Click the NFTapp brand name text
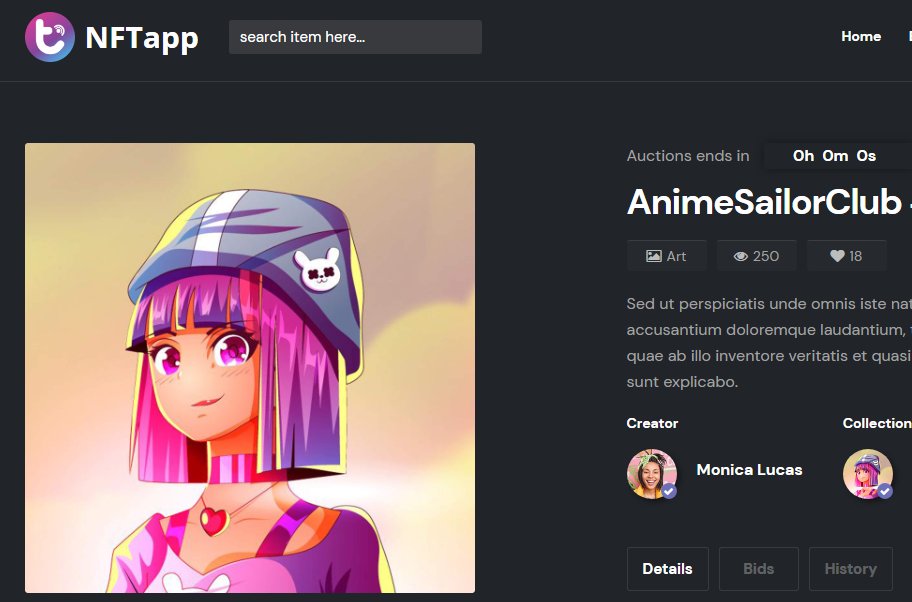Screen dimensions: 912x602 [142, 38]
